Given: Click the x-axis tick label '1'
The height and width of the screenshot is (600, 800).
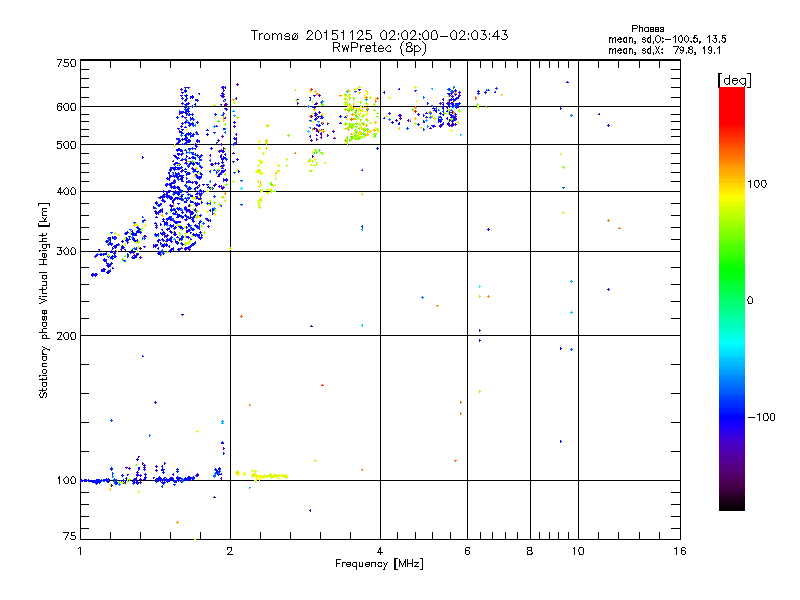Looking at the screenshot, I should [80, 551].
